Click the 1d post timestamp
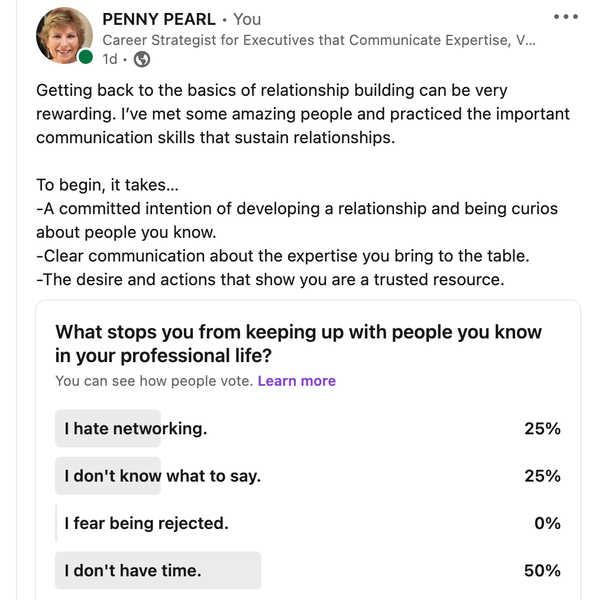 point(109,59)
